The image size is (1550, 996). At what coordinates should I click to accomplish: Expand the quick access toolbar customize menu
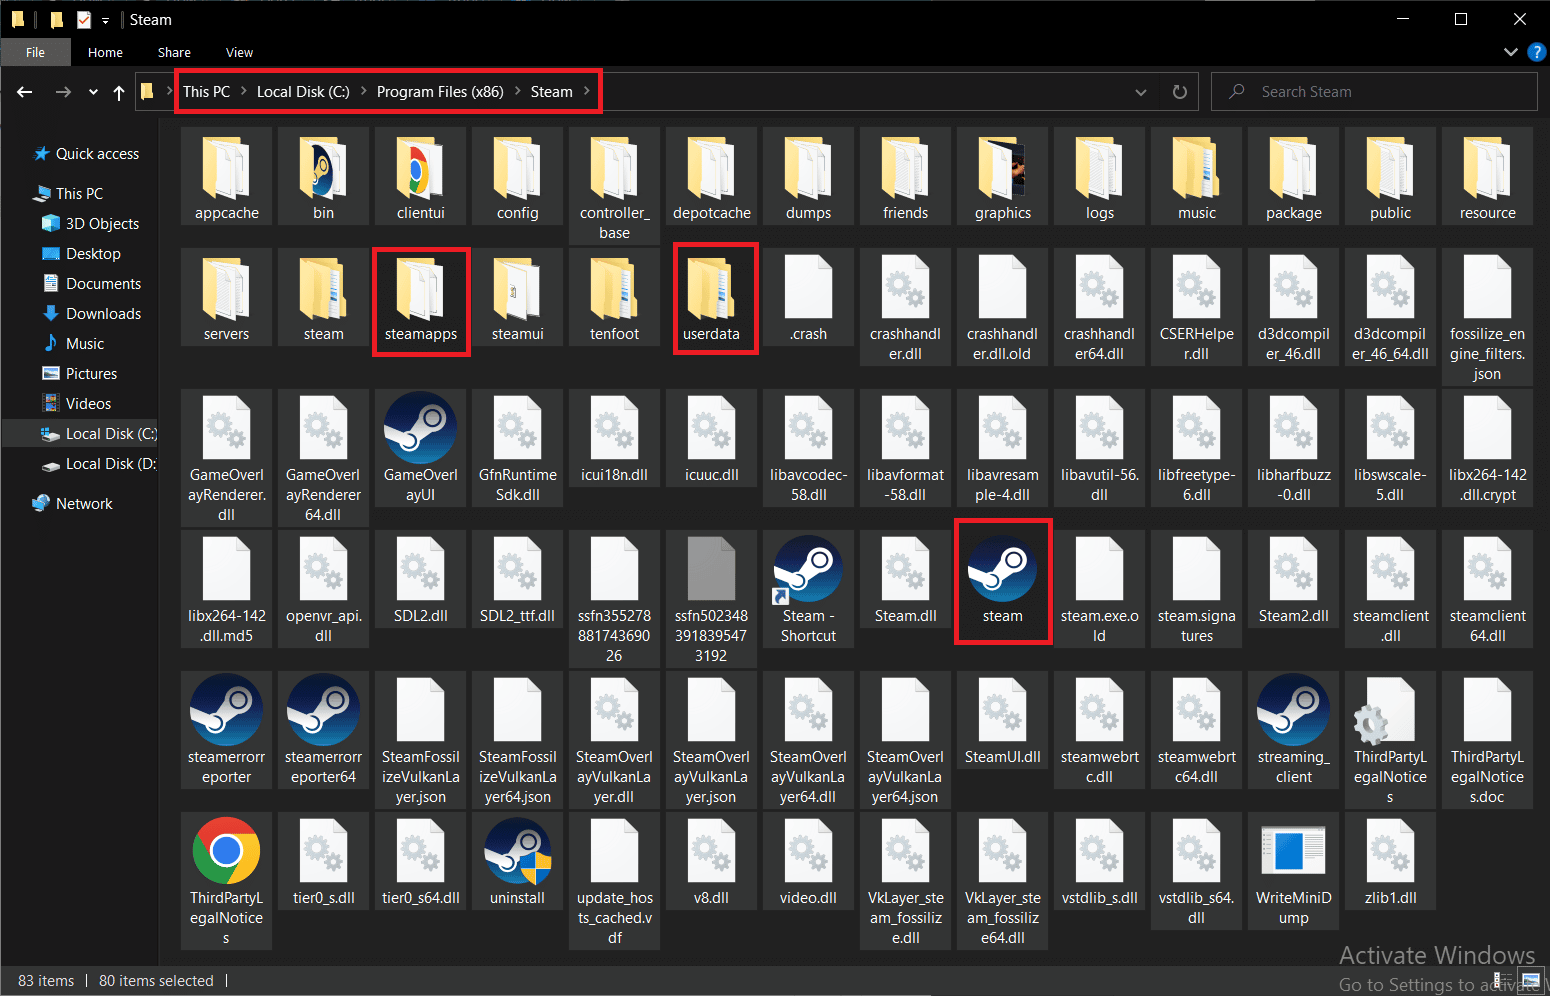(x=105, y=19)
